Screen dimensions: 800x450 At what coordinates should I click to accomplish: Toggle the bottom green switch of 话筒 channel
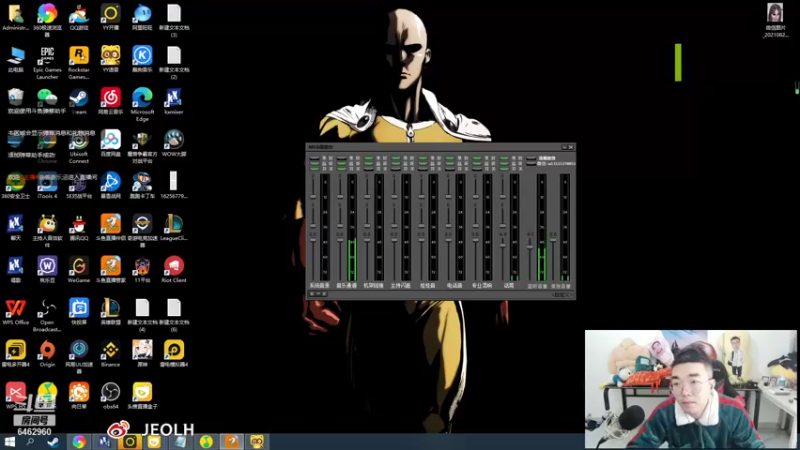(504, 168)
